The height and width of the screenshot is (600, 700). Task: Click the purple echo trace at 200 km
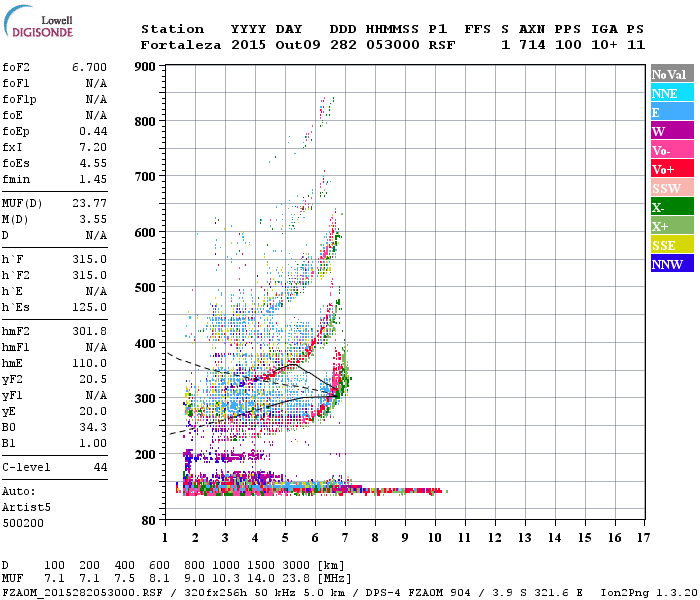225,456
